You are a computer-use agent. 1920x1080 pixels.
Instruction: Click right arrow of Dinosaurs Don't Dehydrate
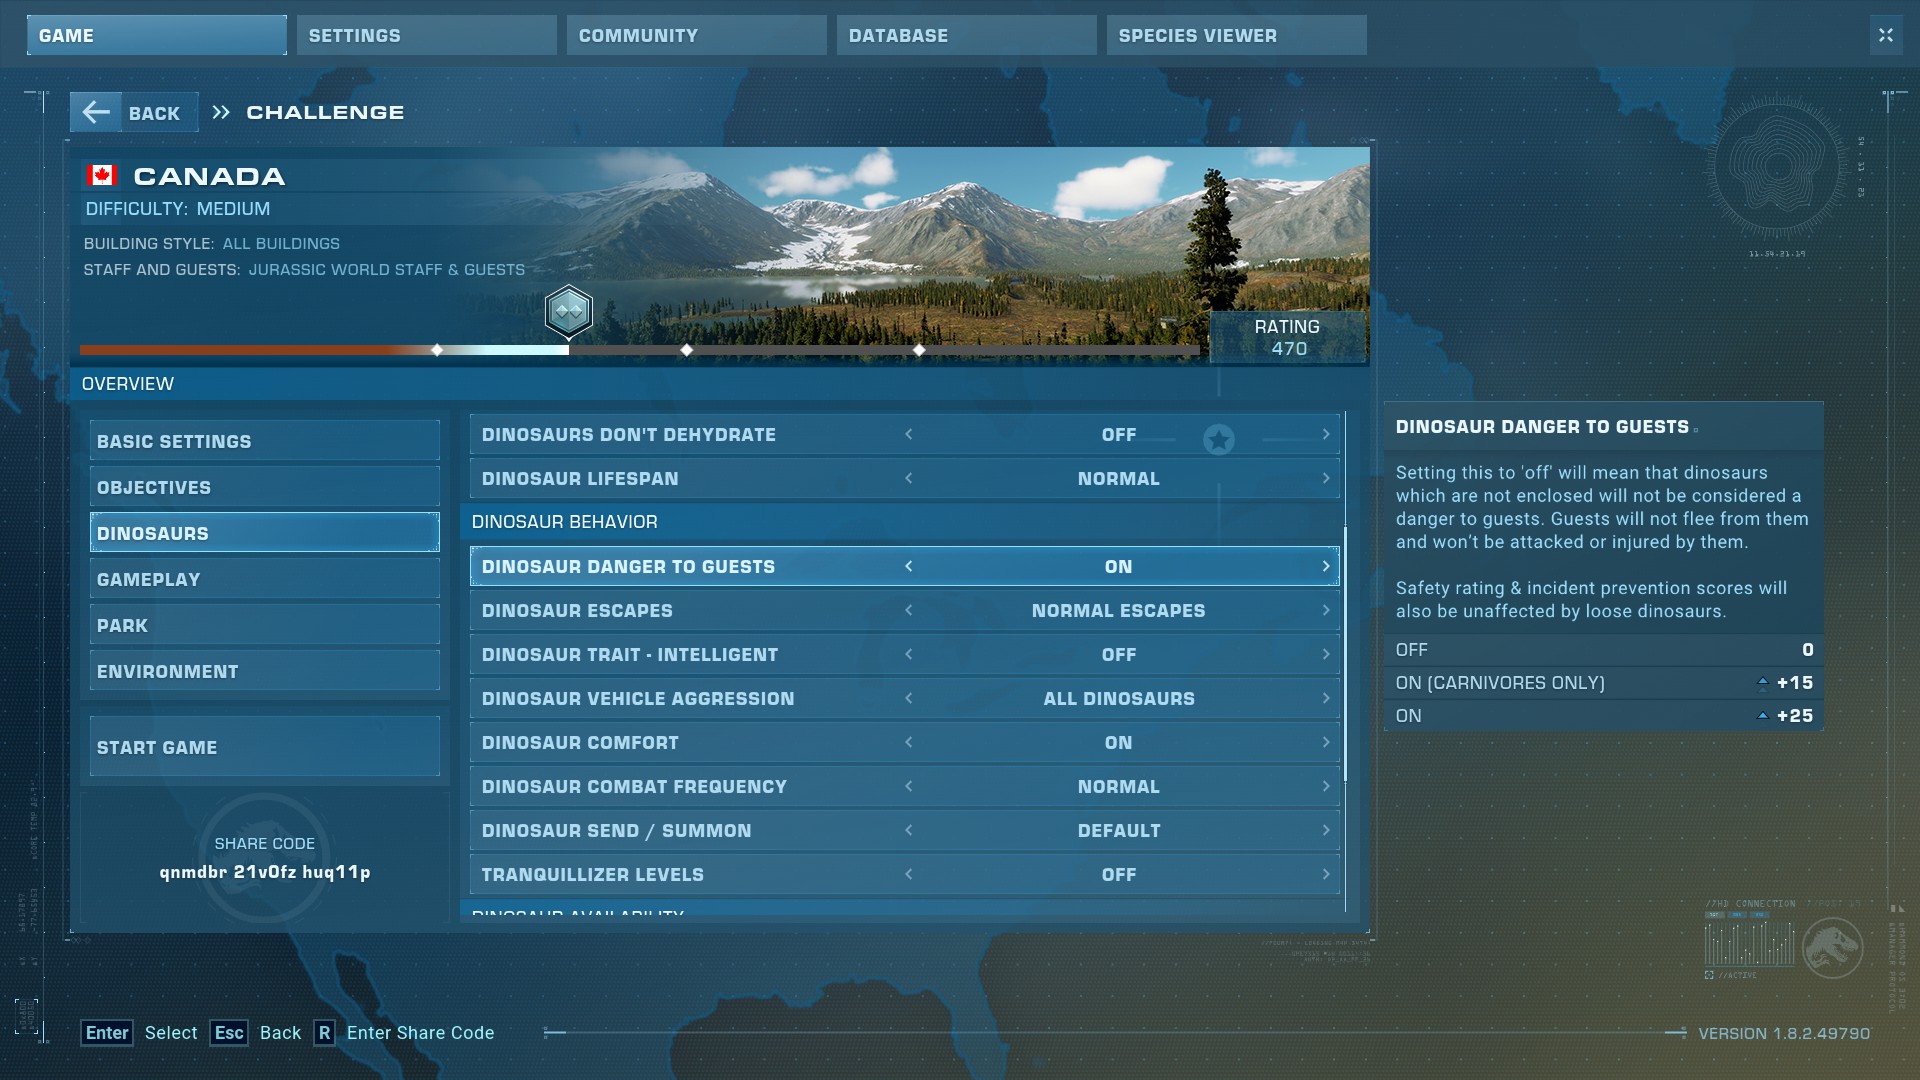point(1326,434)
